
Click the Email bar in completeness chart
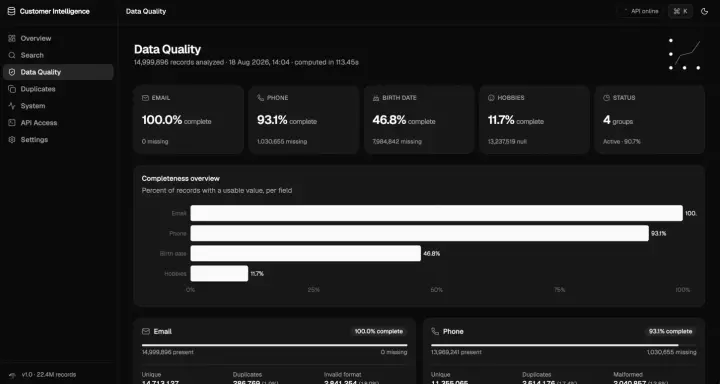[437, 213]
